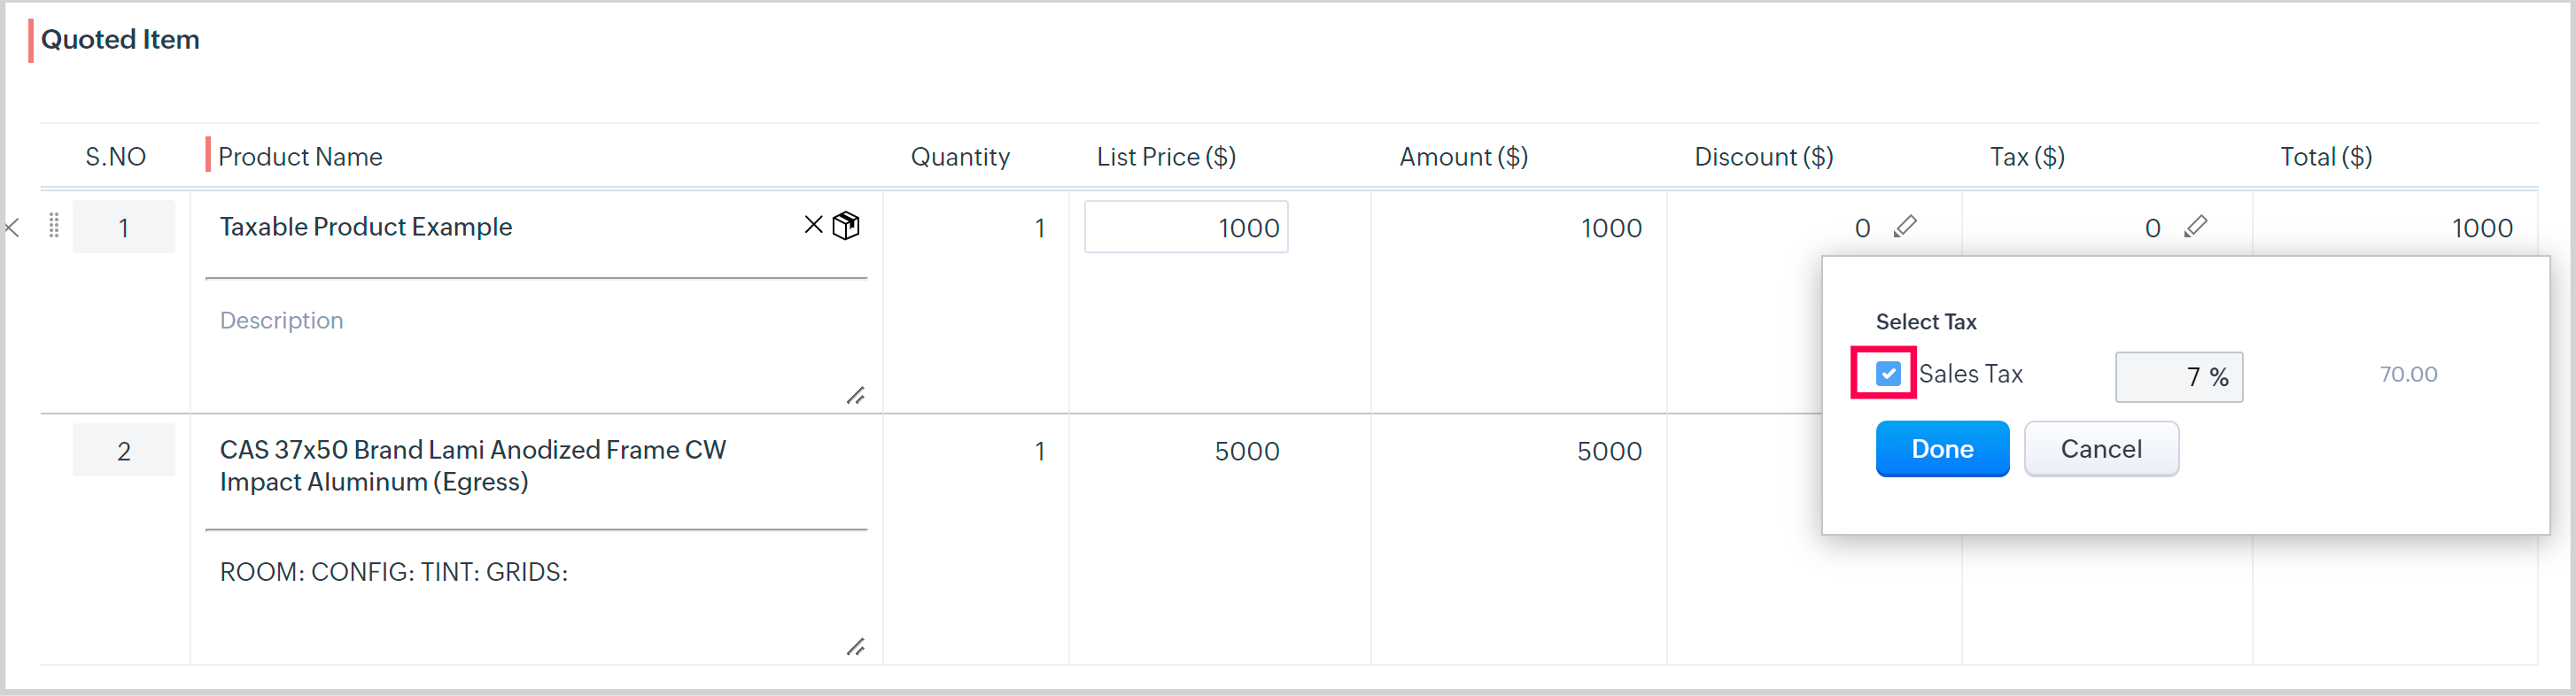Screen dimensions: 2576x696
Task: Click the List Price field showing 1000
Action: 1186,228
